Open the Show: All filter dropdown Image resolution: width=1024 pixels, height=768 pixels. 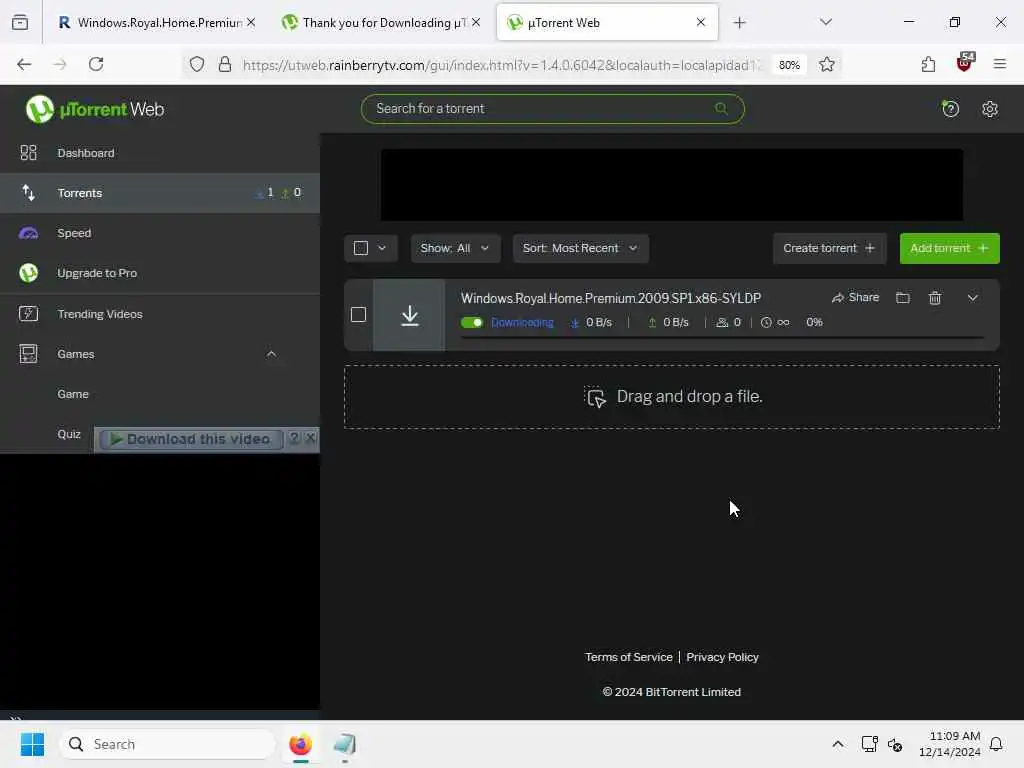[x=455, y=248]
